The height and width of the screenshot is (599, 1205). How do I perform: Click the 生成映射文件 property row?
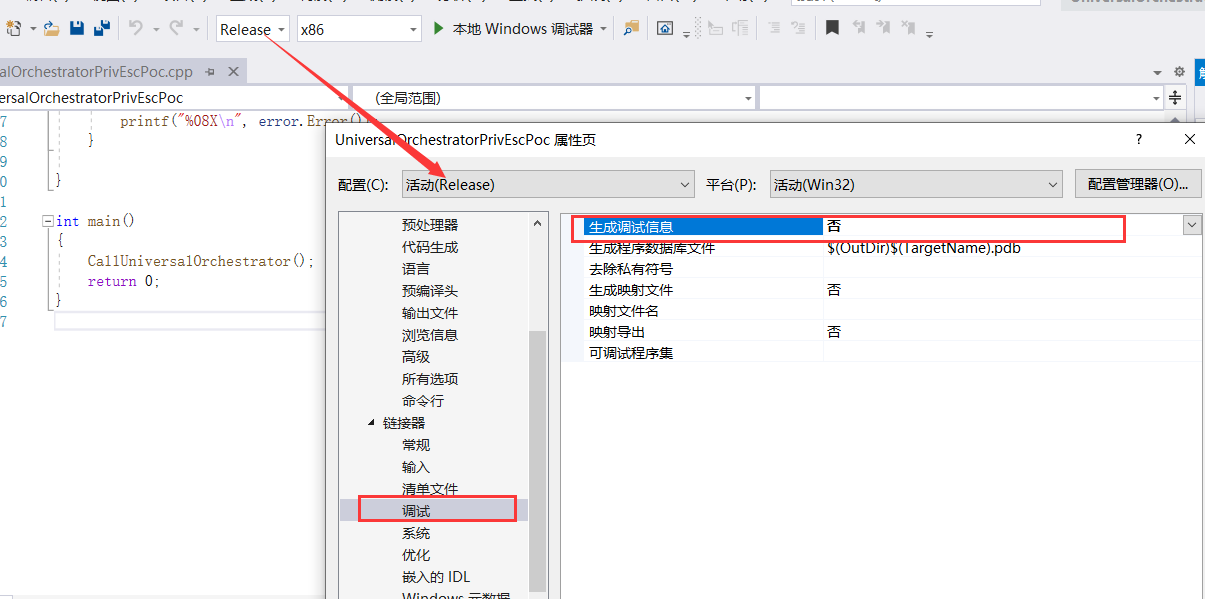point(893,290)
